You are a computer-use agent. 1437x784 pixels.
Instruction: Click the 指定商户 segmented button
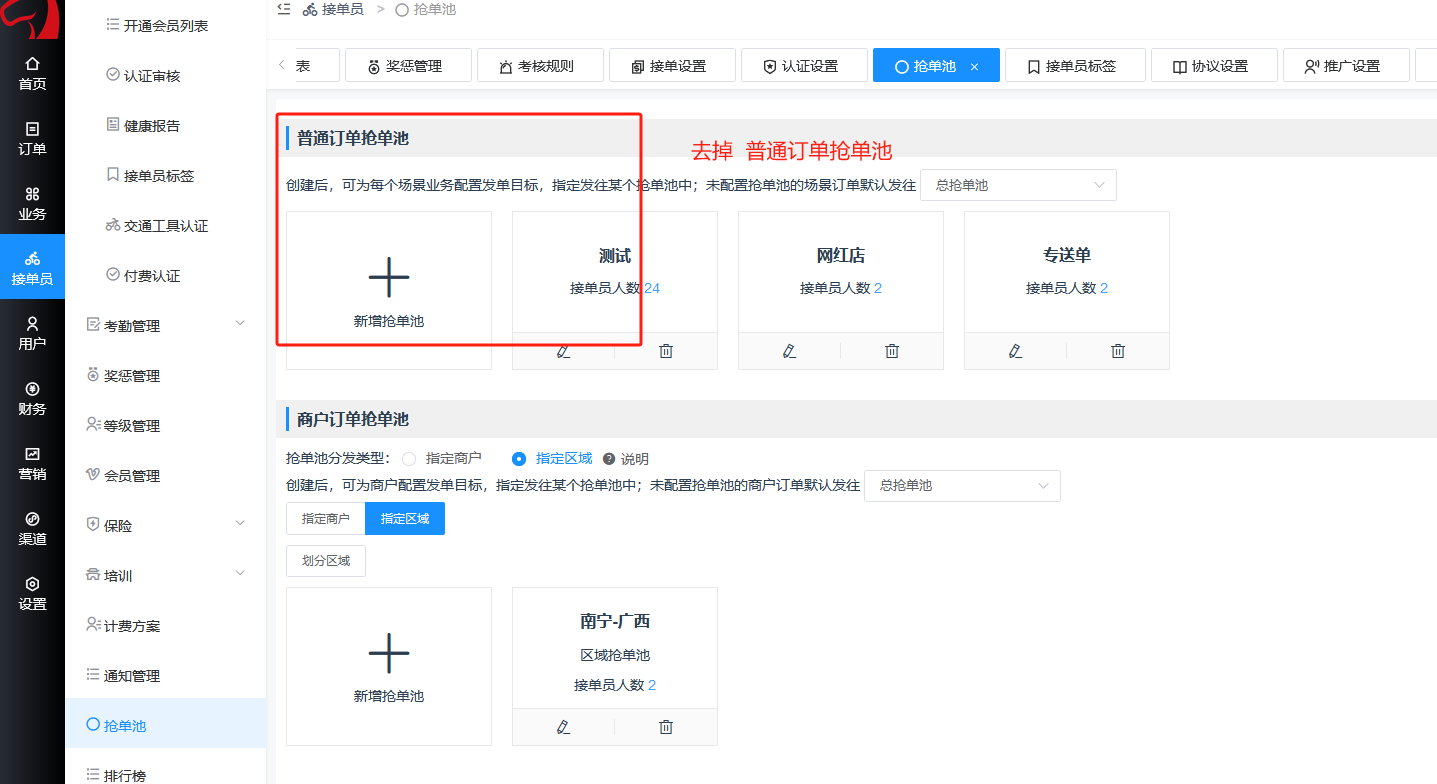coord(326,519)
